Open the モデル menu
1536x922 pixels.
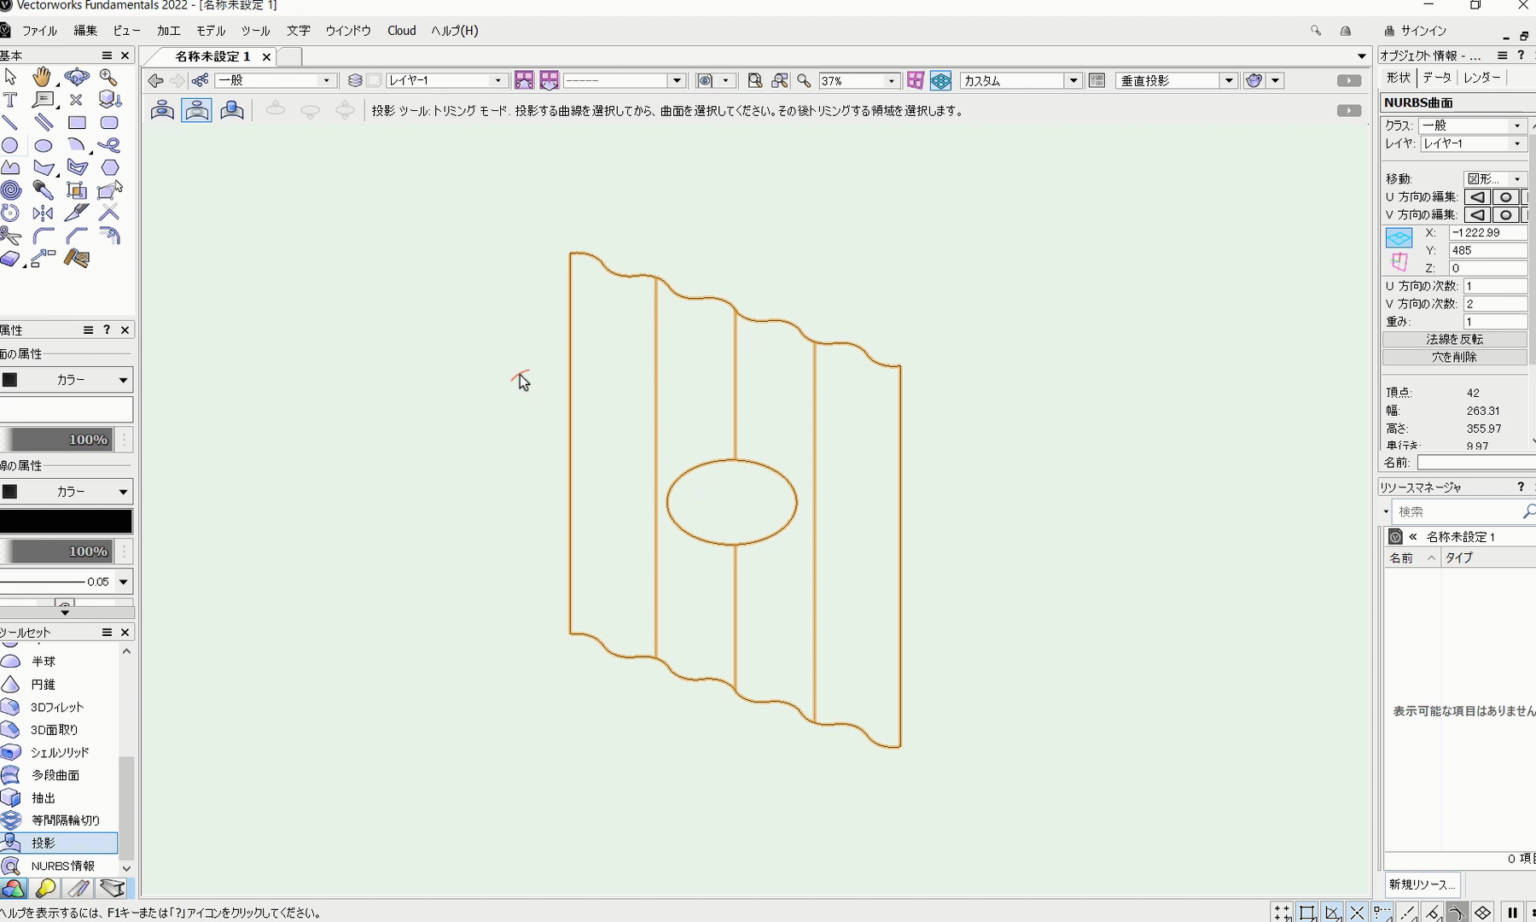pyautogui.click(x=210, y=31)
